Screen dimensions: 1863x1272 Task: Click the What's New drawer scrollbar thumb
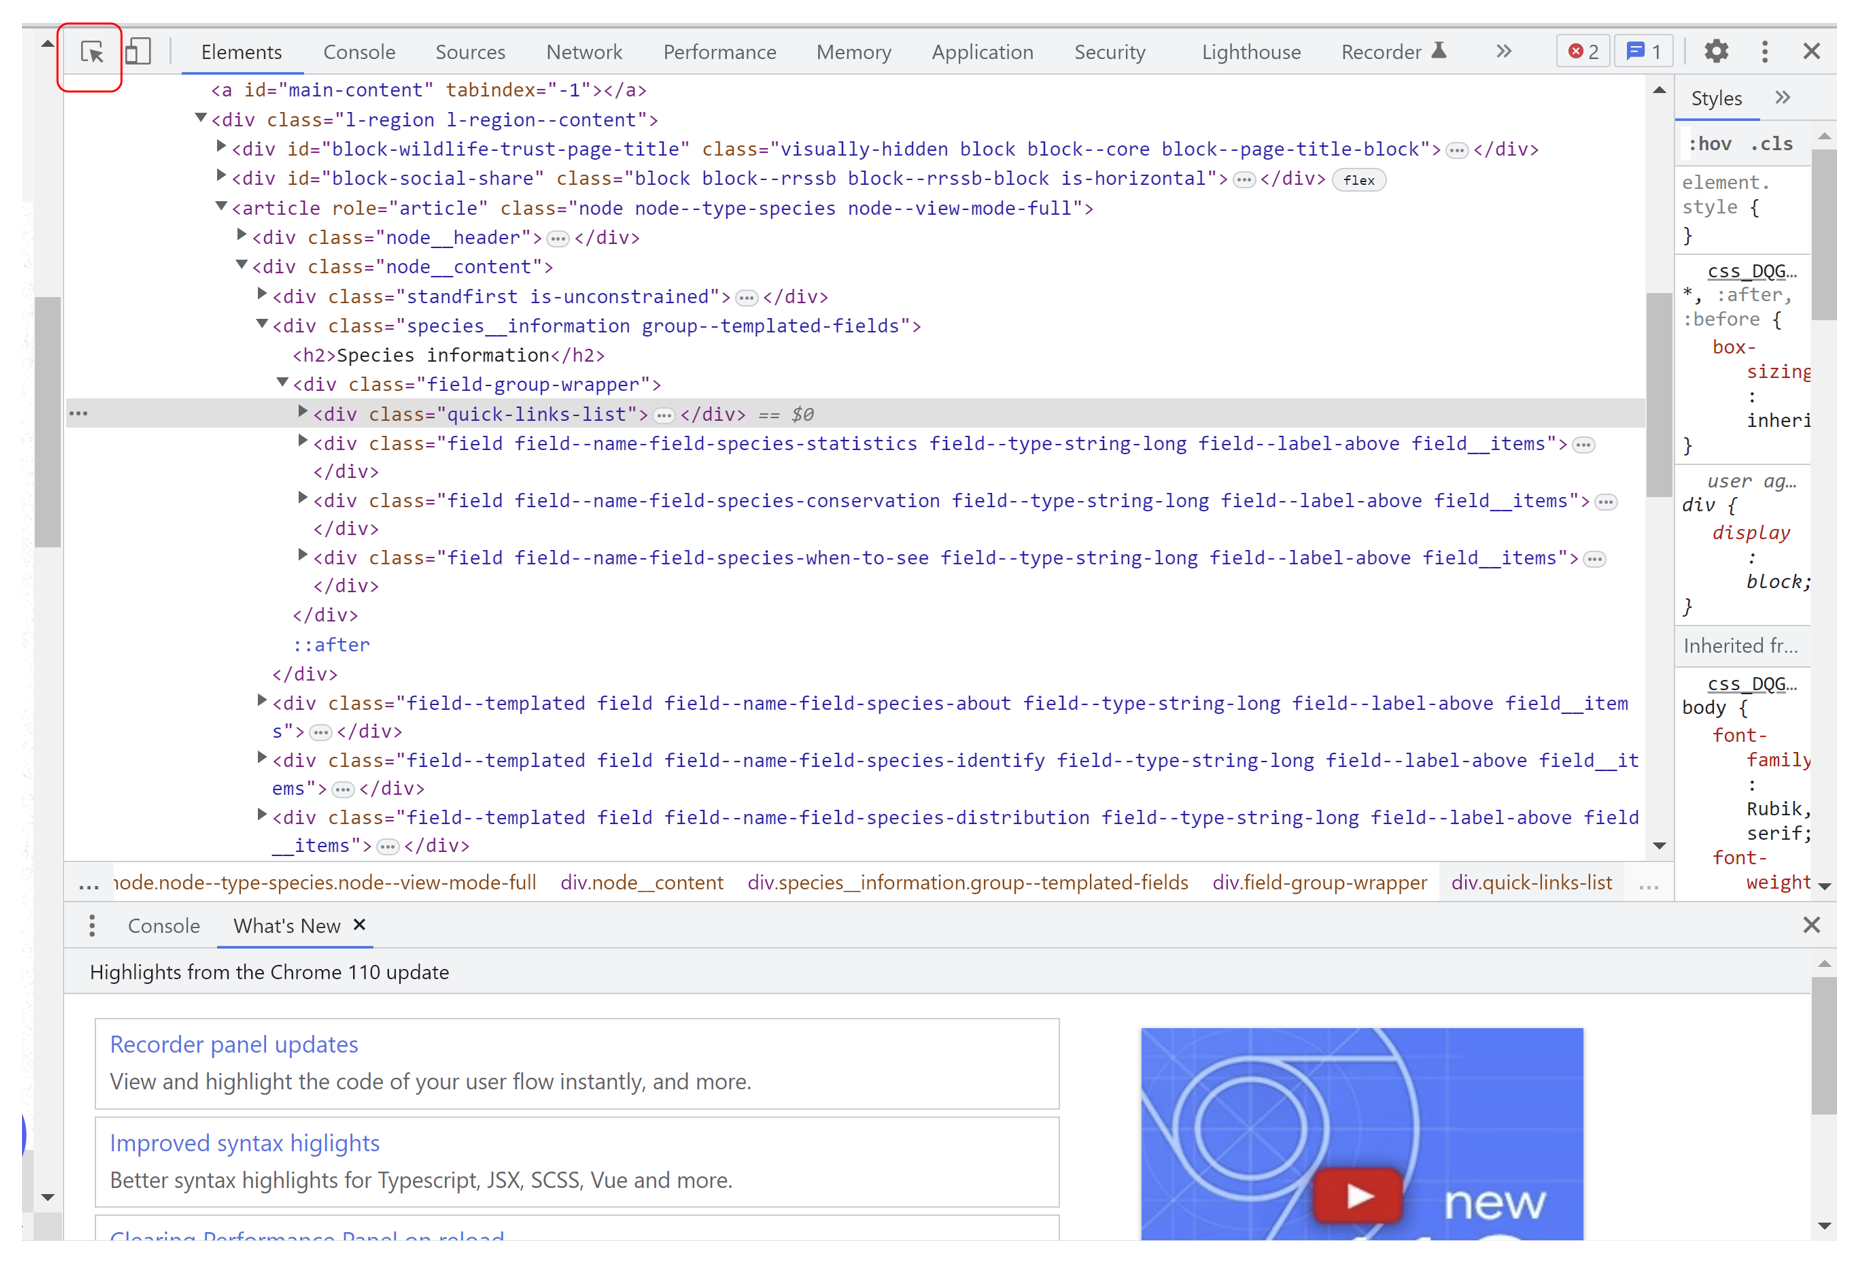[1824, 1045]
